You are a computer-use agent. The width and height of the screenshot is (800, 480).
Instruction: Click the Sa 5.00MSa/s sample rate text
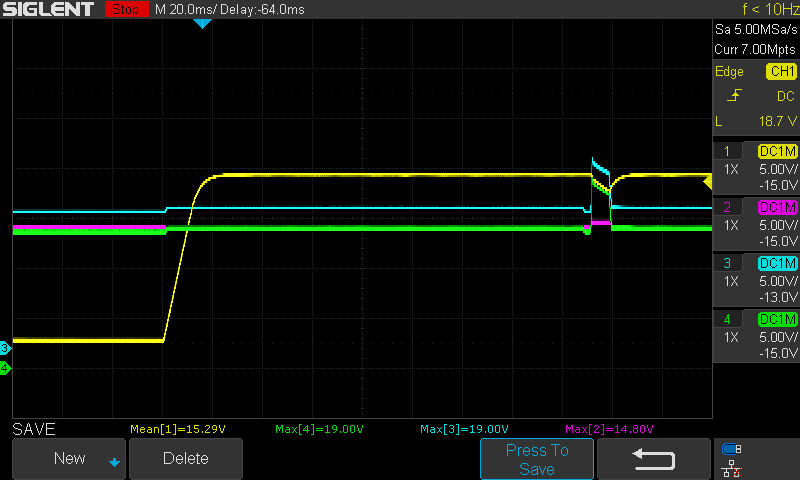pos(756,30)
